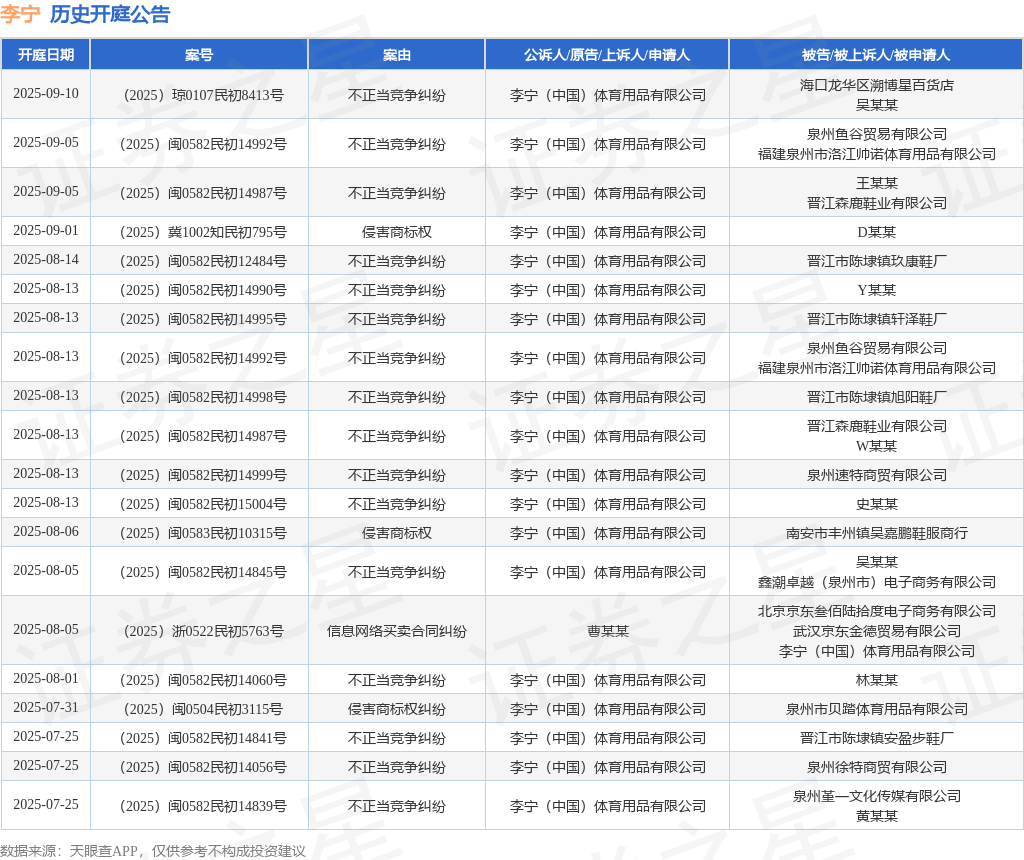Viewport: 1024px width, 860px height.
Task: Click date 2025-07-31
Action: [46, 707]
